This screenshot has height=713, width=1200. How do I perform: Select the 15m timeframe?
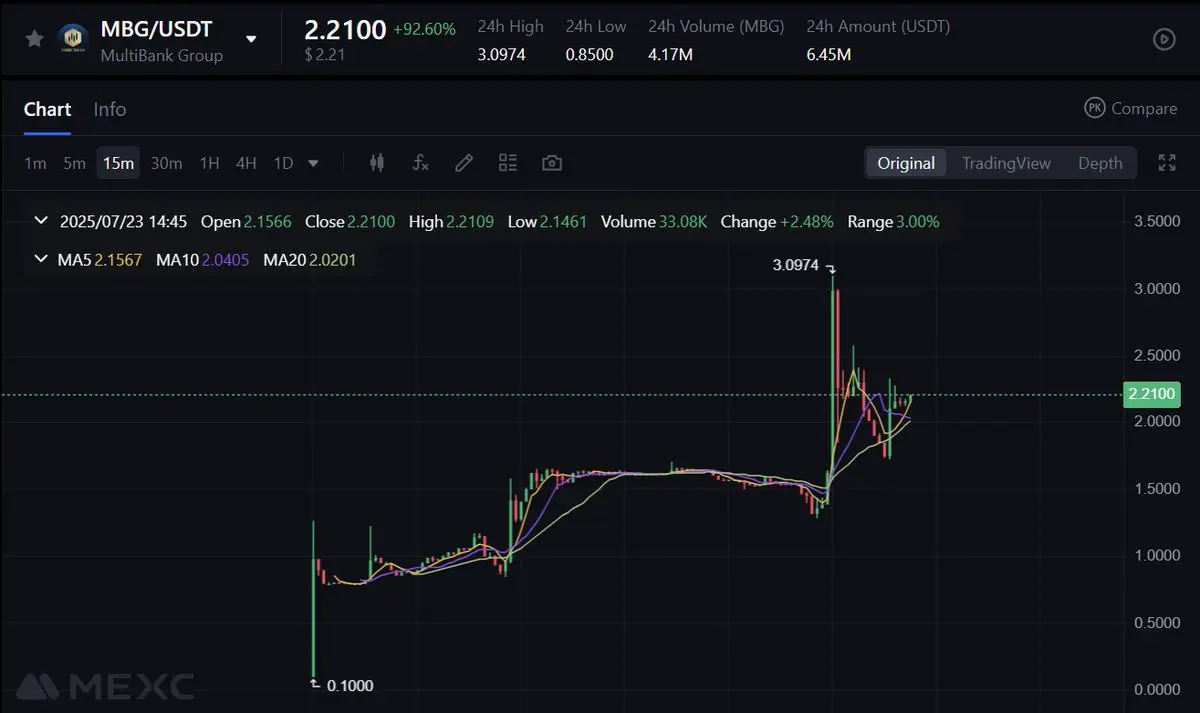[118, 163]
